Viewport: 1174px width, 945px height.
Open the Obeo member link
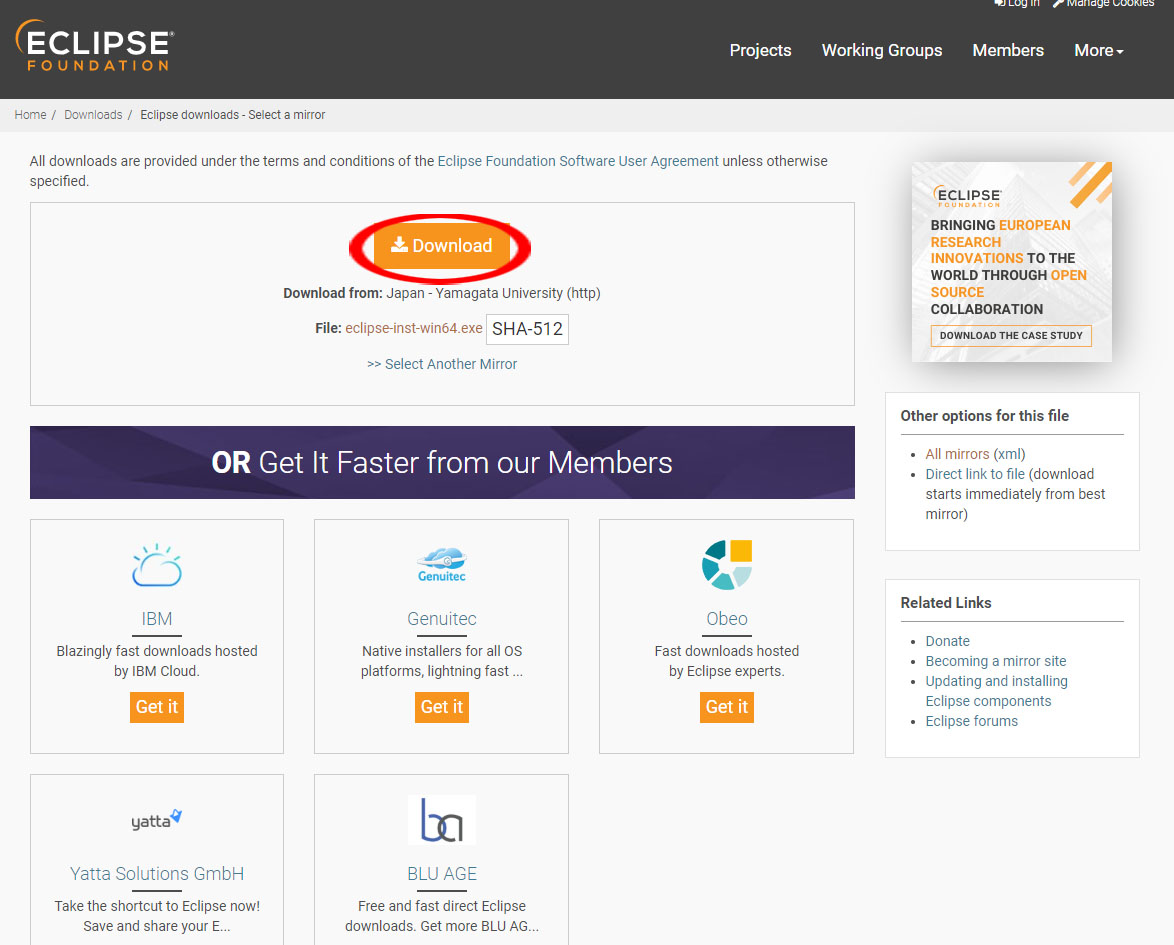(x=727, y=619)
